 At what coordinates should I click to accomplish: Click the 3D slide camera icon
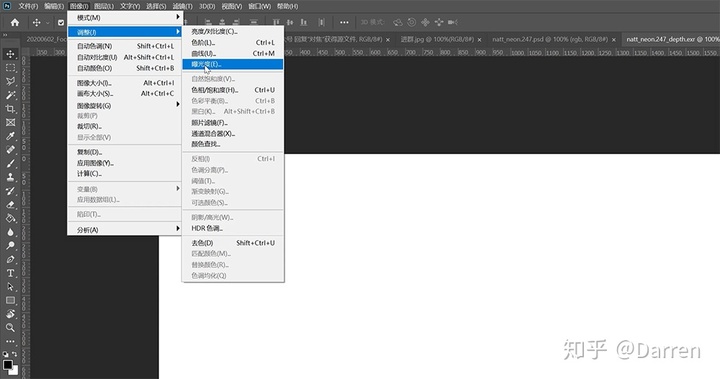point(439,22)
